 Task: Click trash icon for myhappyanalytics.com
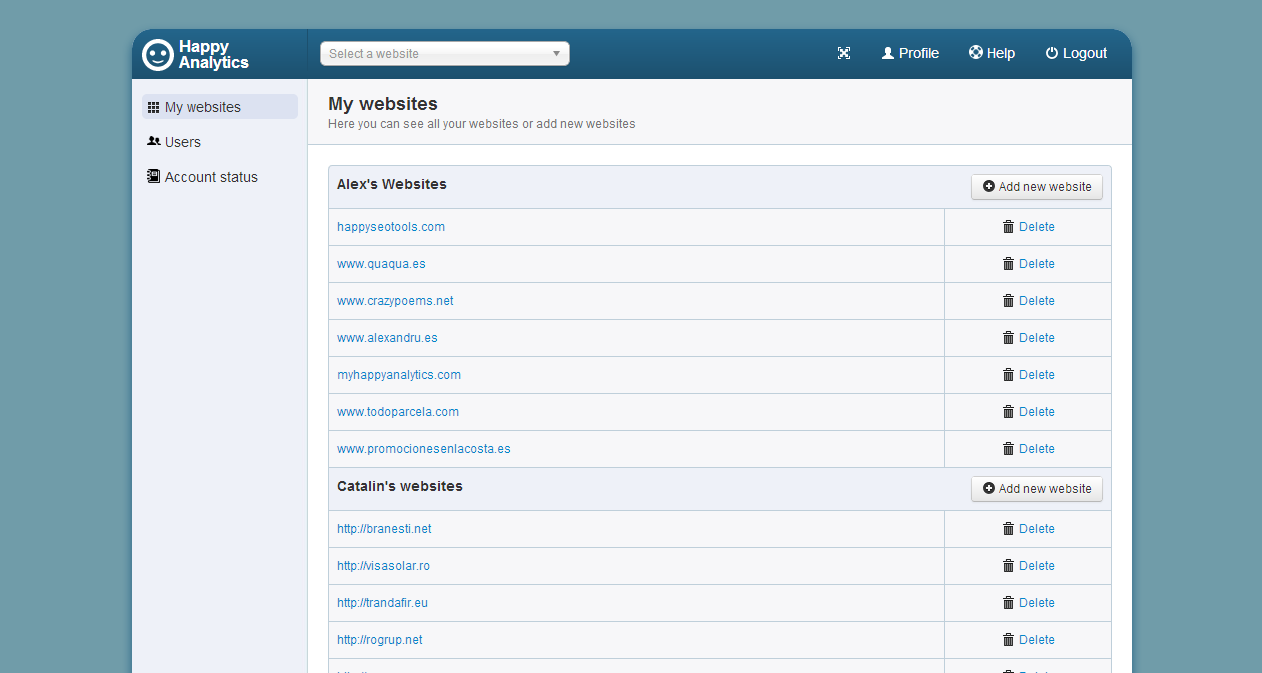[x=1008, y=375]
